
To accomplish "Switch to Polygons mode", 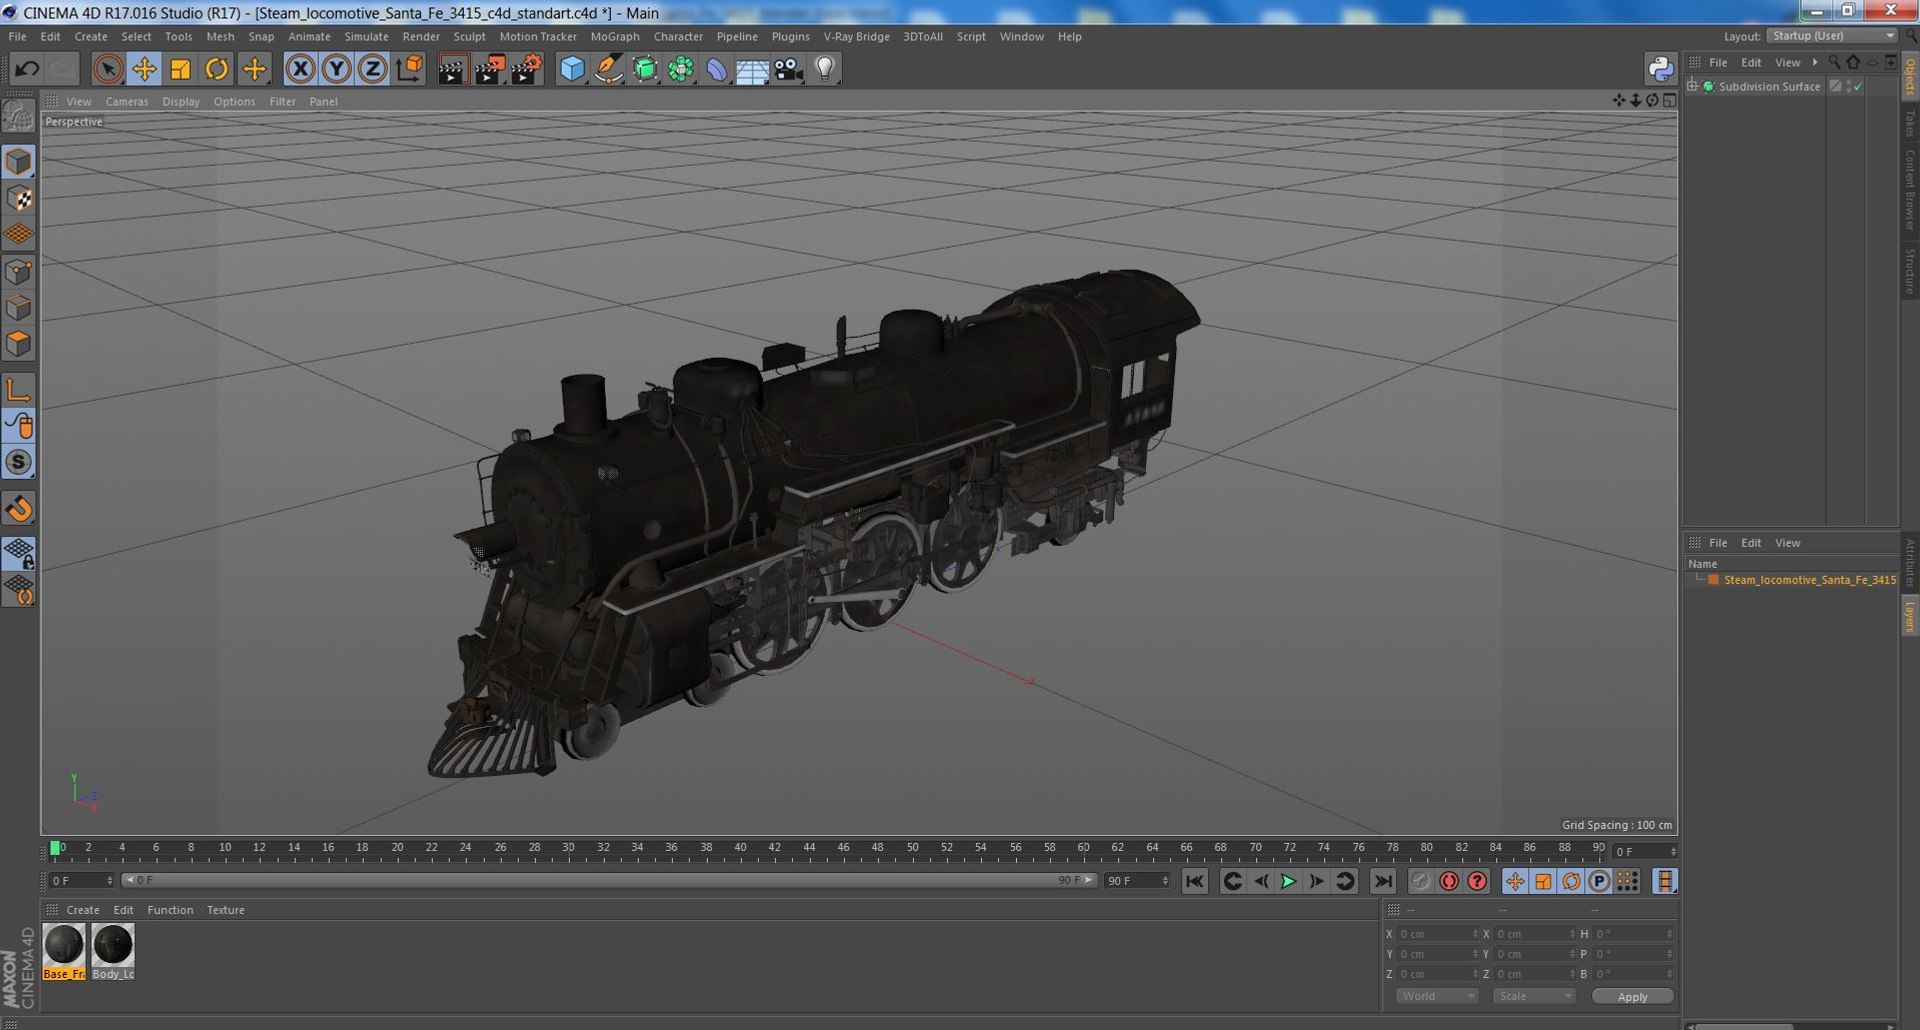I will click(x=19, y=344).
